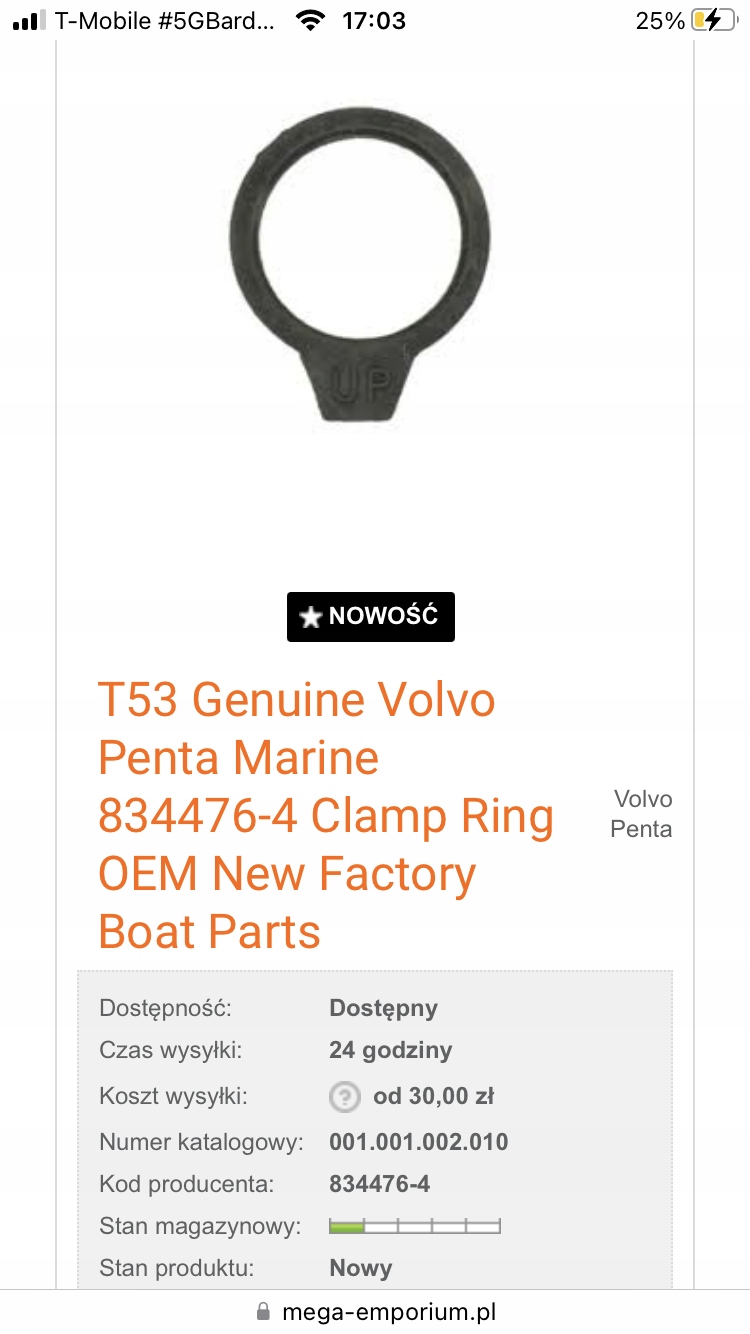Tap the 17:03 clock in status bar
This screenshot has width=750, height=1334.
pos(374,20)
